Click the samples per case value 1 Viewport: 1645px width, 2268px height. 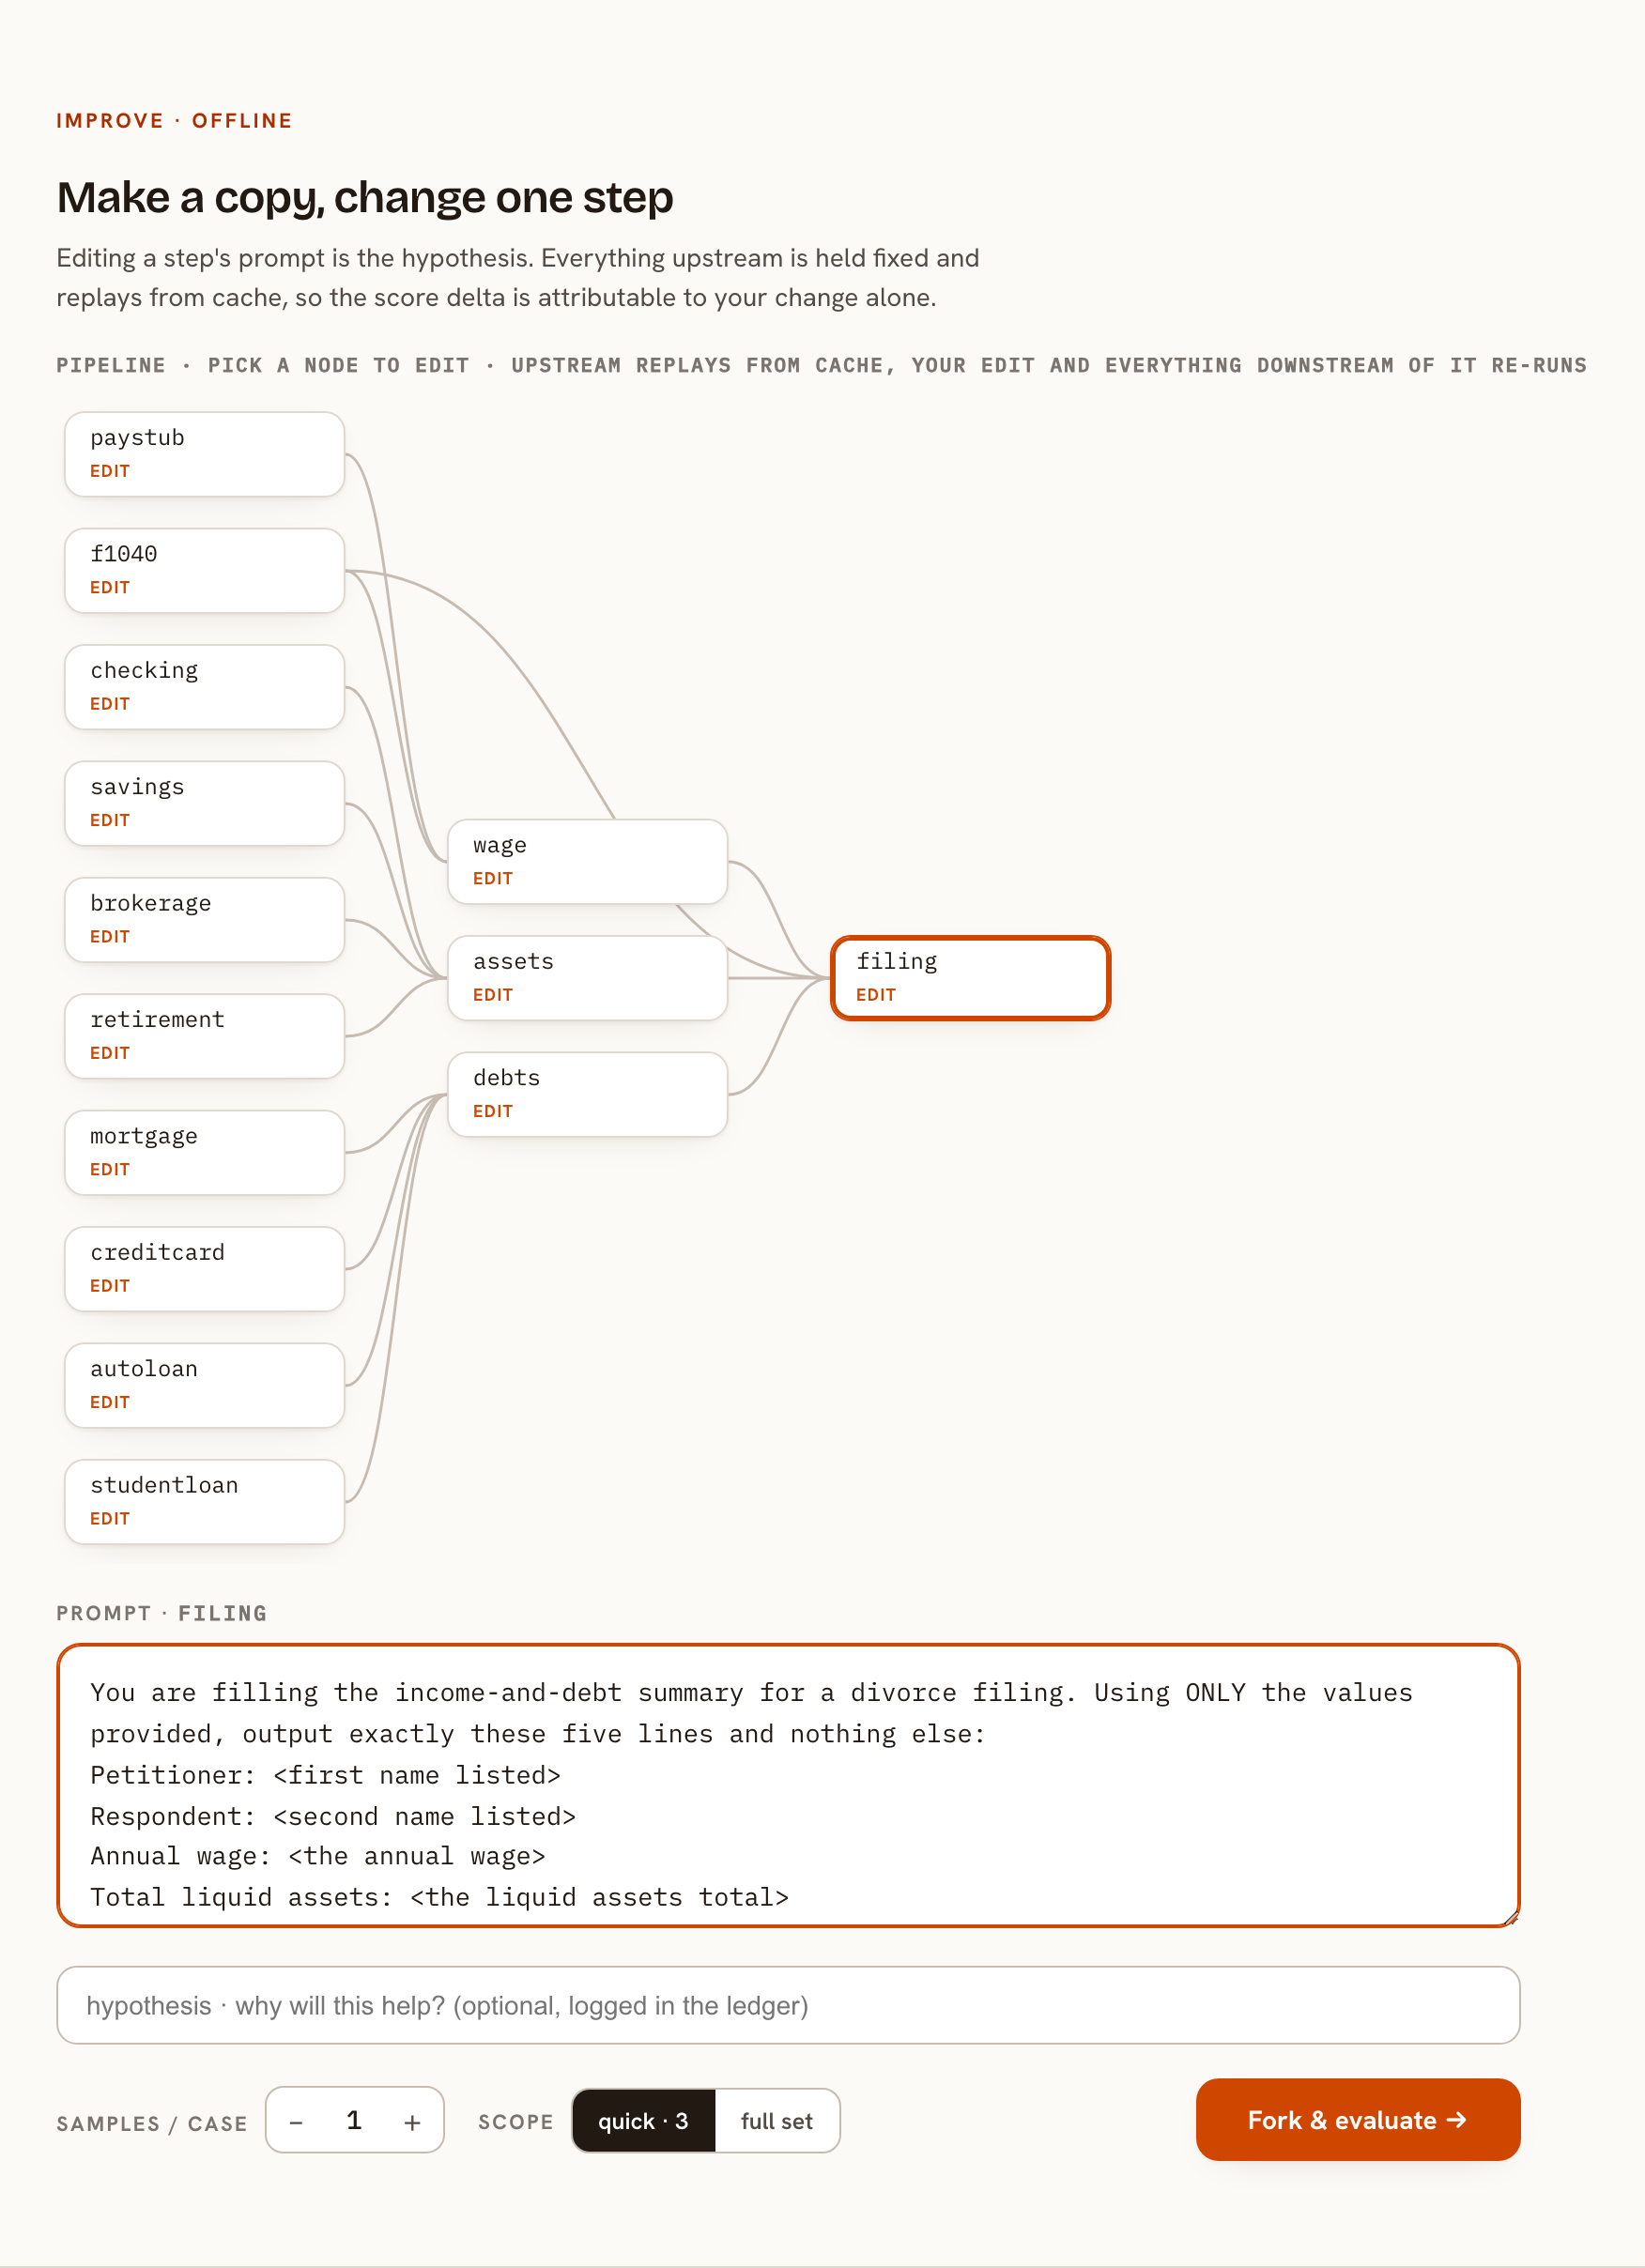(354, 2120)
